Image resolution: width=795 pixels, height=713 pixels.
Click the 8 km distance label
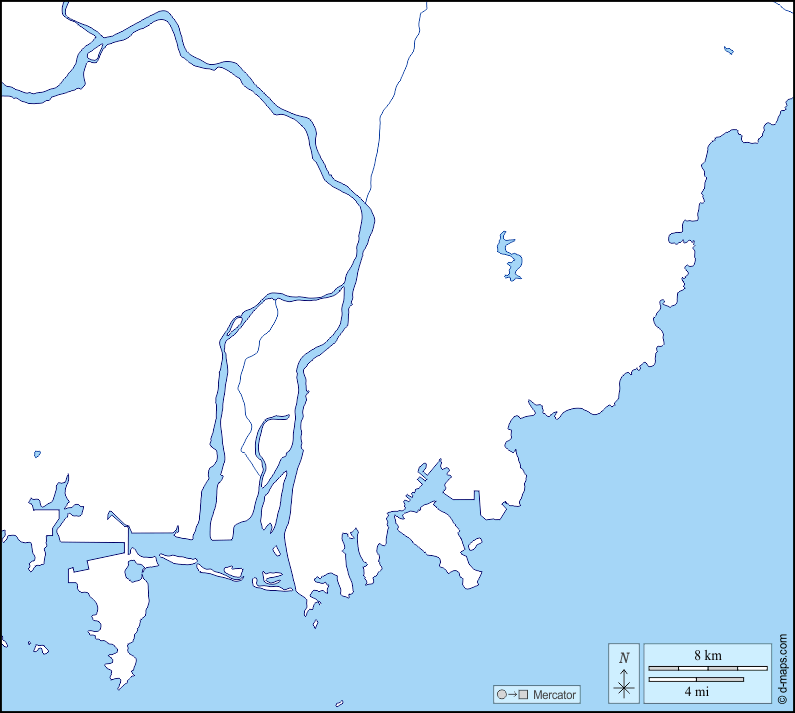pos(707,655)
